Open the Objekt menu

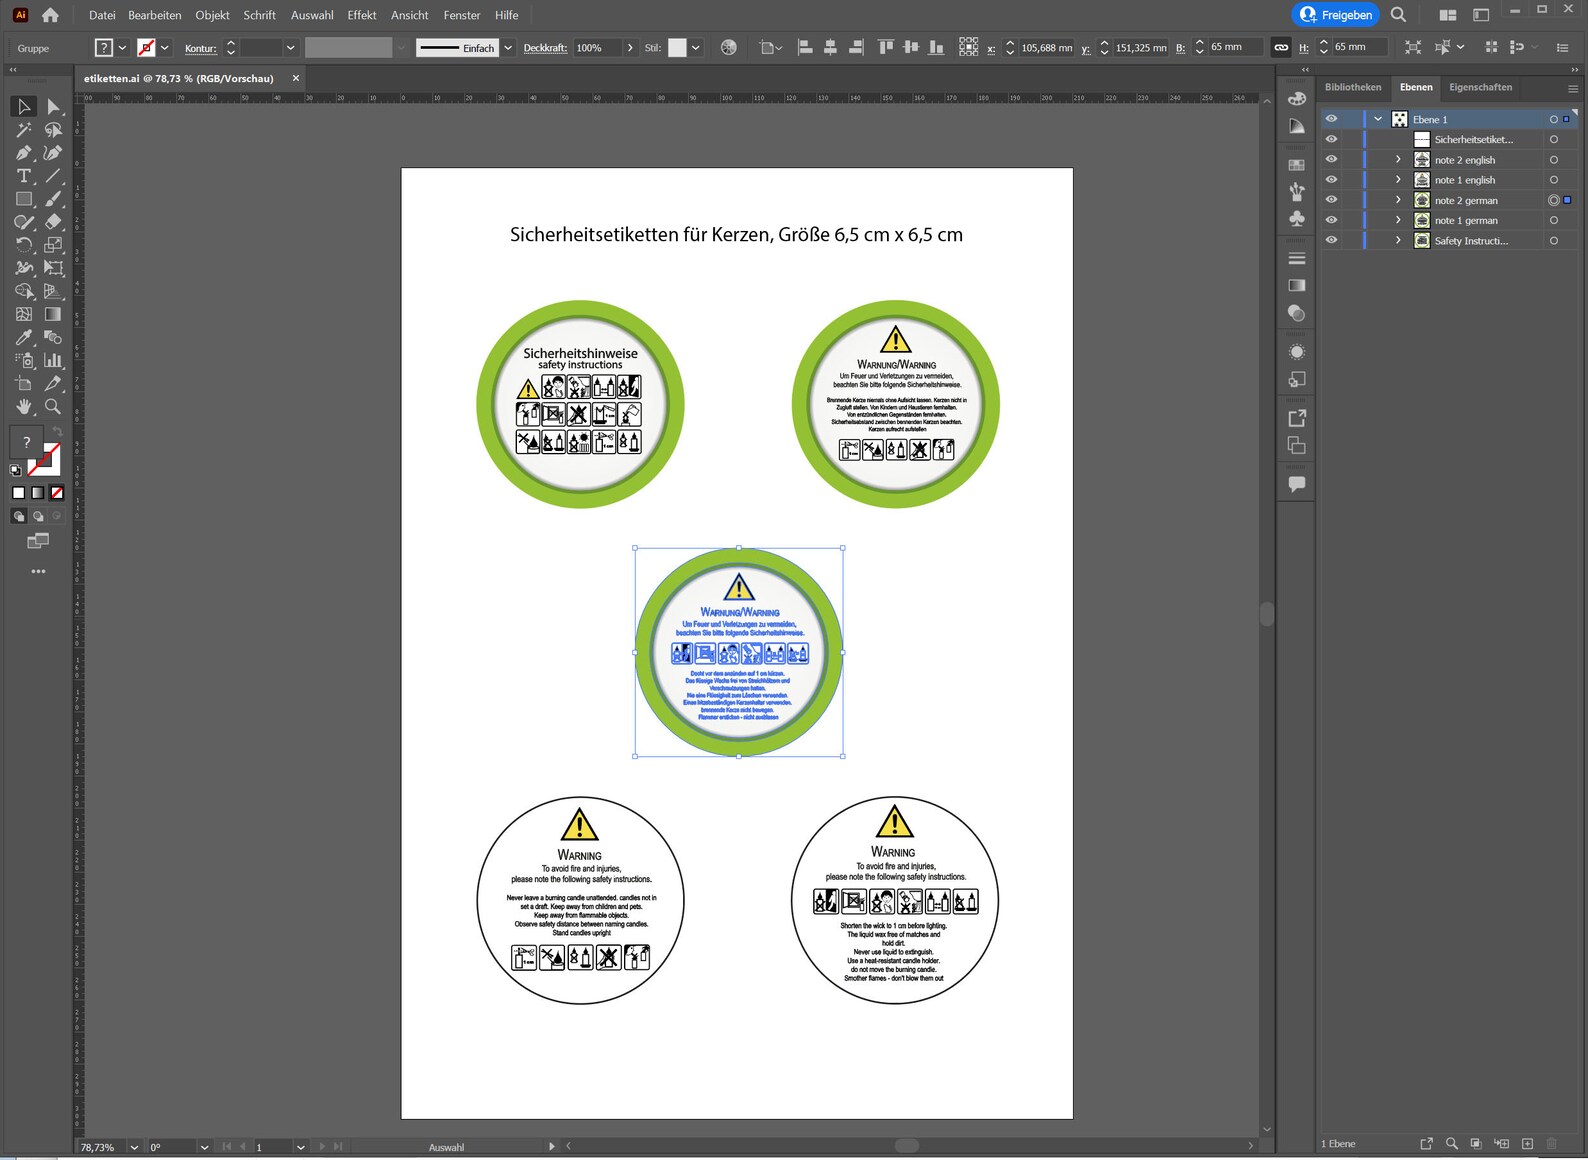[212, 15]
